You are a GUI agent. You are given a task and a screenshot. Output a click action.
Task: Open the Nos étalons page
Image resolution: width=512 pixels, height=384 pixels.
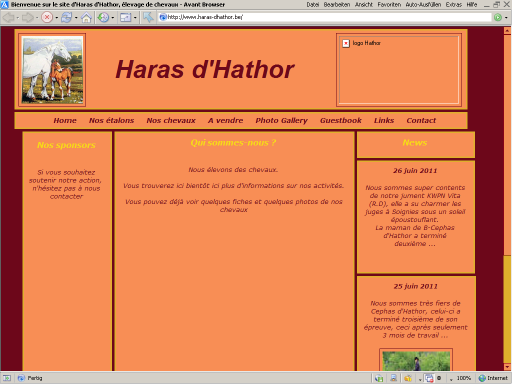tap(111, 120)
